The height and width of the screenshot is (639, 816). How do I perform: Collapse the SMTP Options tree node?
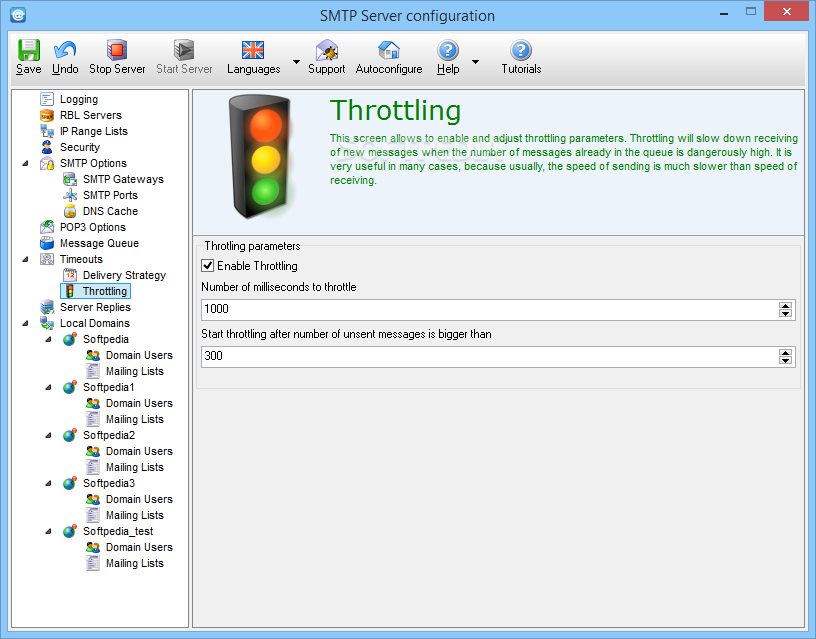pyautogui.click(x=25, y=163)
